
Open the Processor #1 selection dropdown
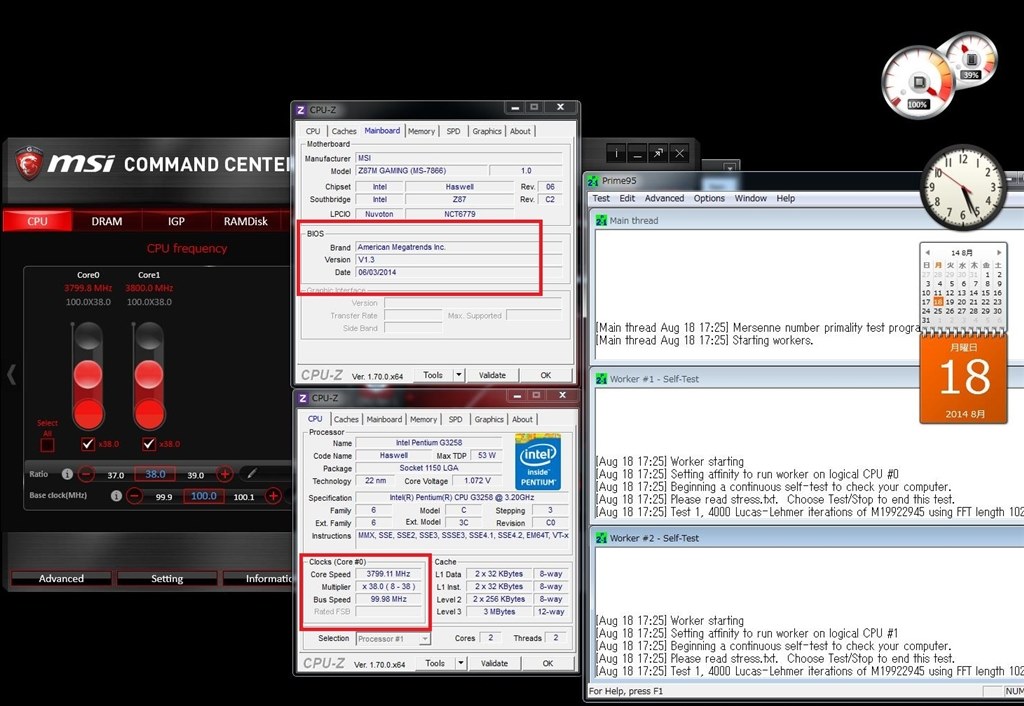425,638
